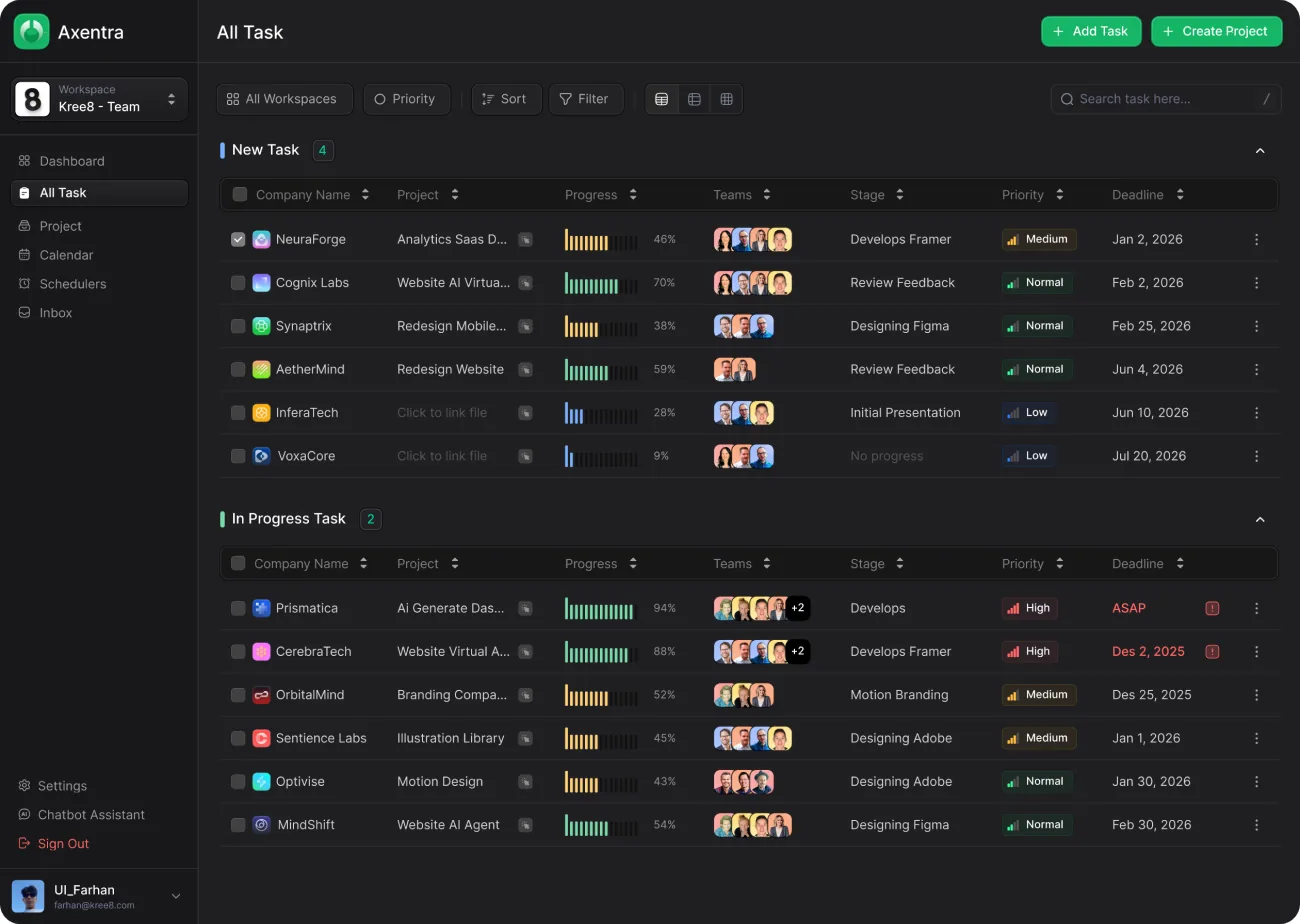Check the Optivise row checkbox
1300x924 pixels.
point(238,781)
